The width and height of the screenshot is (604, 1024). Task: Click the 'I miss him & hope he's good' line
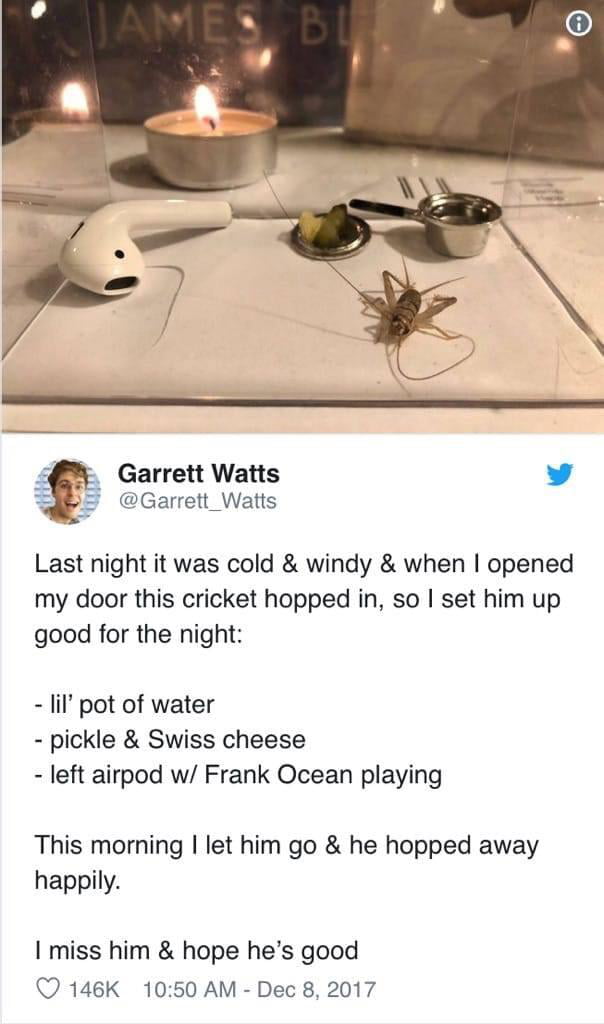click(x=197, y=950)
